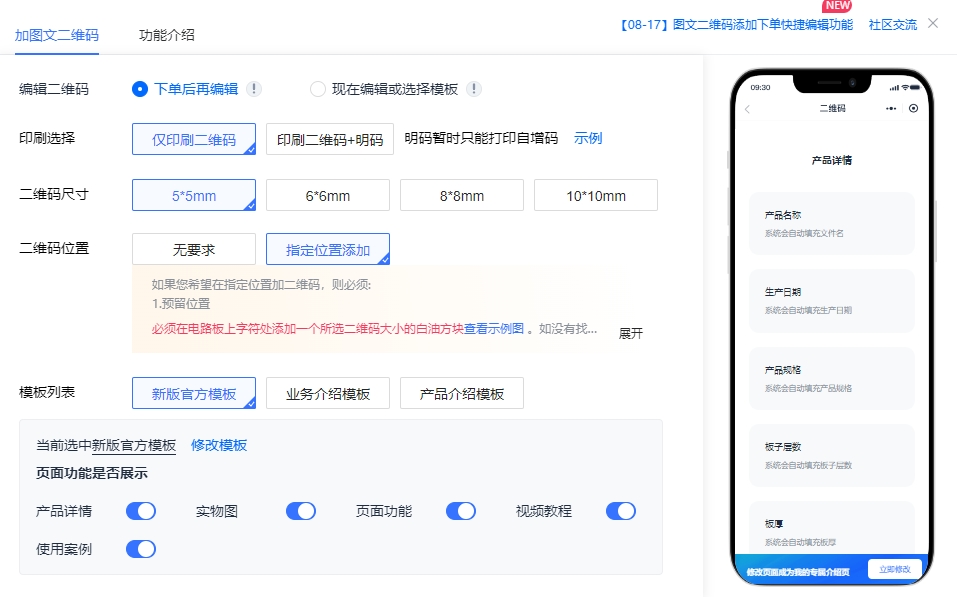Screen dimensions: 957x597
Task: Select 6*6mm QR code size
Action: 328,195
